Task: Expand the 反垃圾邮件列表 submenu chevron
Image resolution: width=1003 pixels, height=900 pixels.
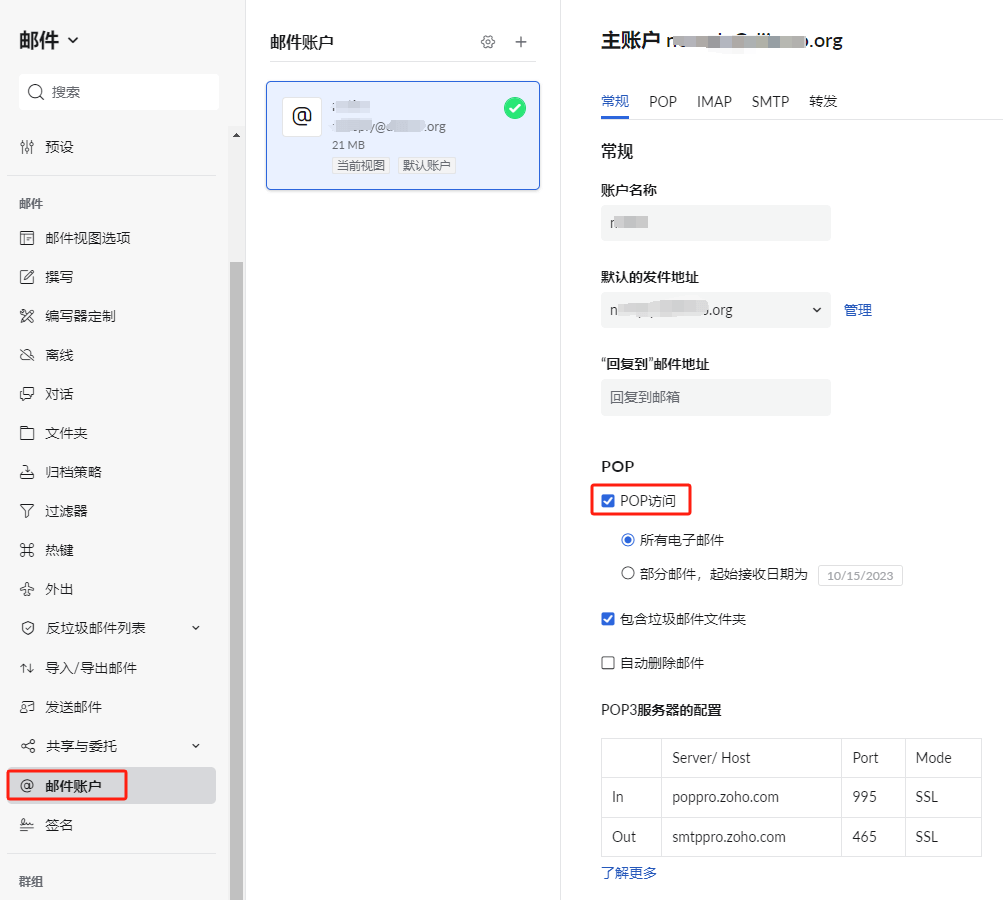Action: tap(196, 628)
